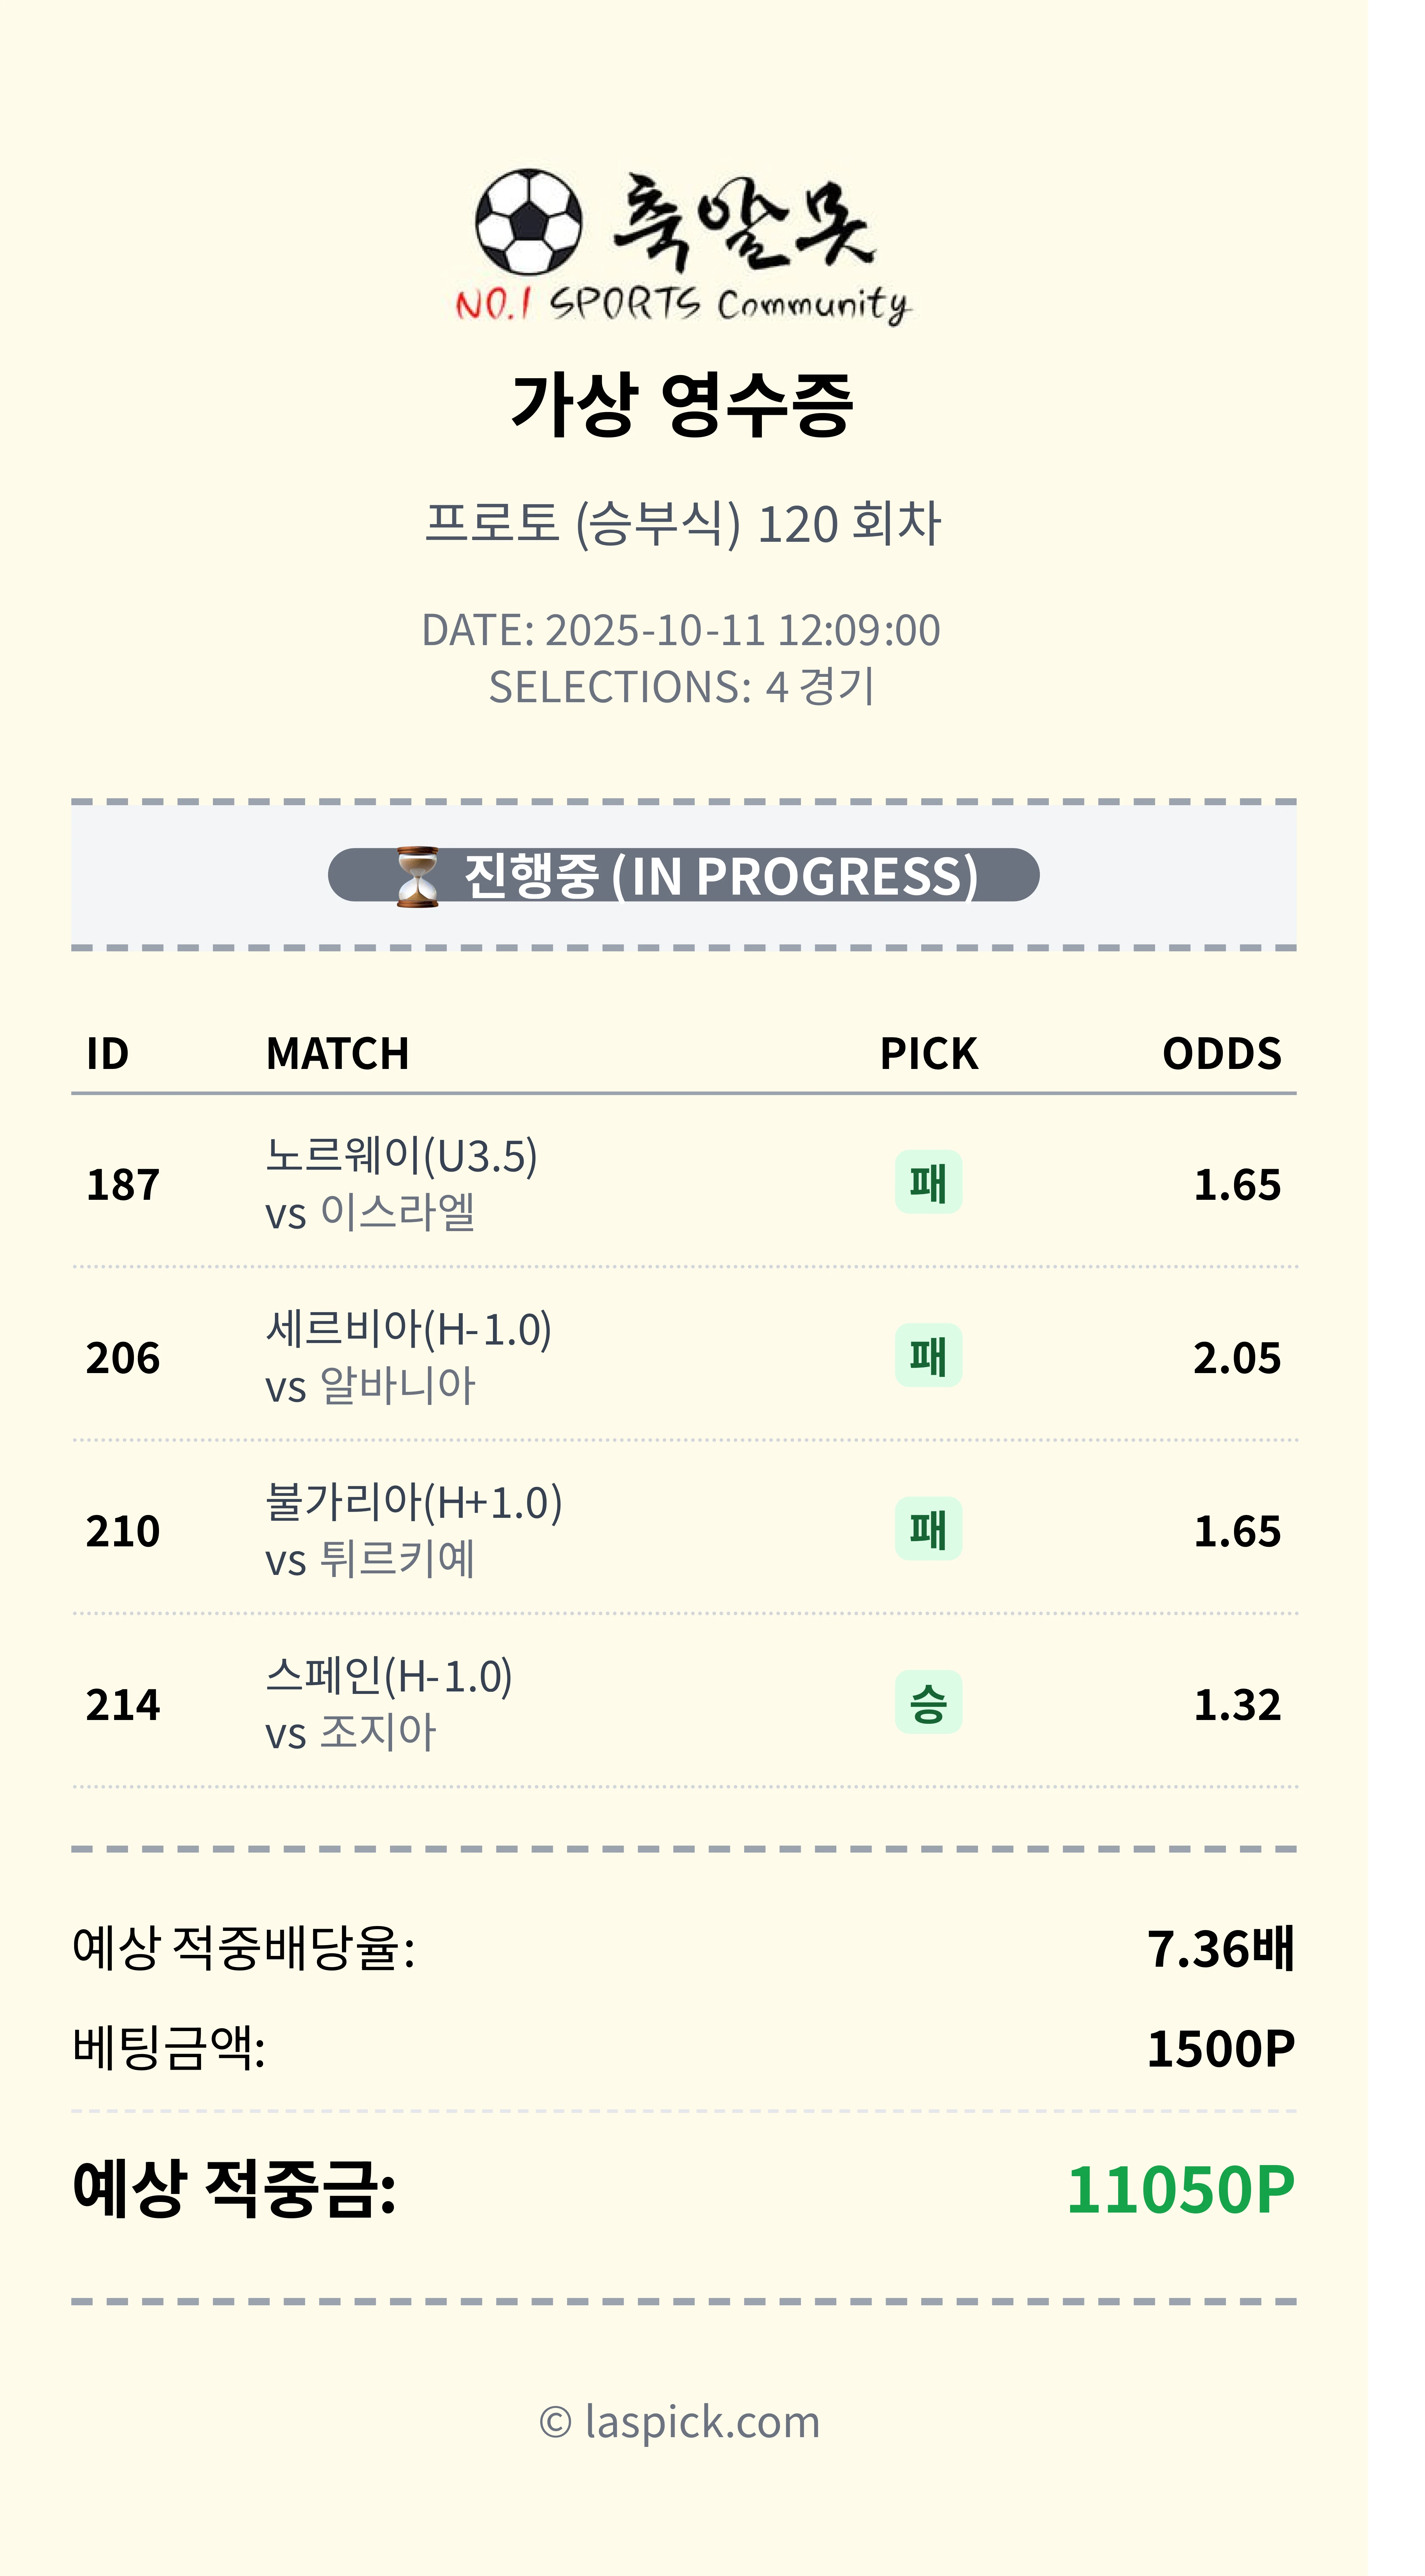Click the 패 pick badge for 세르비아 match
Viewport: 1425px width, 2576px height.
[x=928, y=1356]
